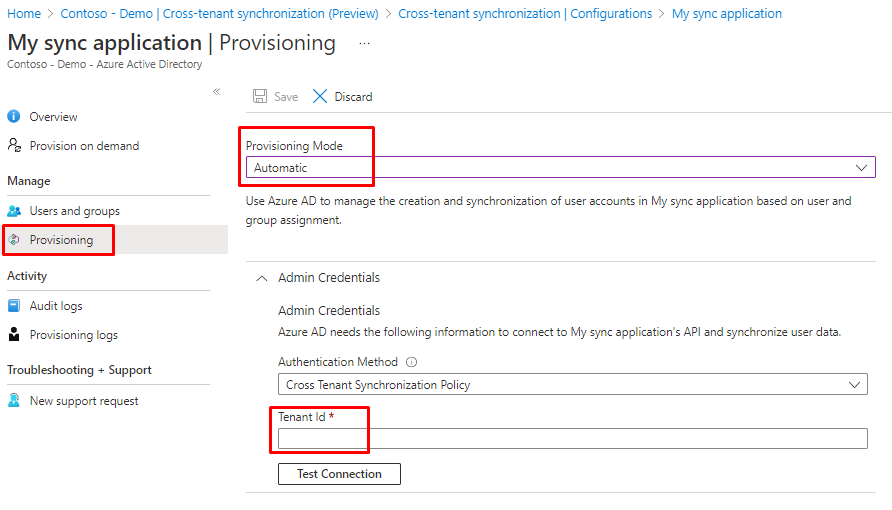This screenshot has width=892, height=510.
Task: Collapse the Admin Credentials section
Action: (263, 278)
